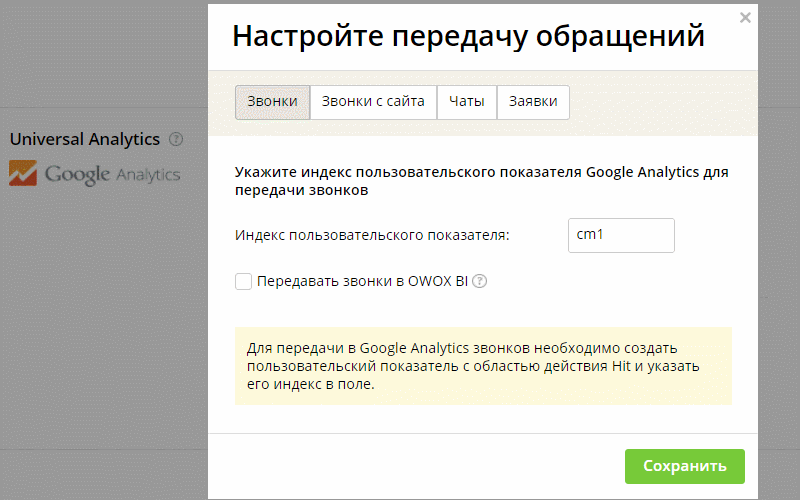This screenshot has height=500, width=800.
Task: Enable Передавать звонки в OWOX BI checkbox
Action: tap(243, 281)
